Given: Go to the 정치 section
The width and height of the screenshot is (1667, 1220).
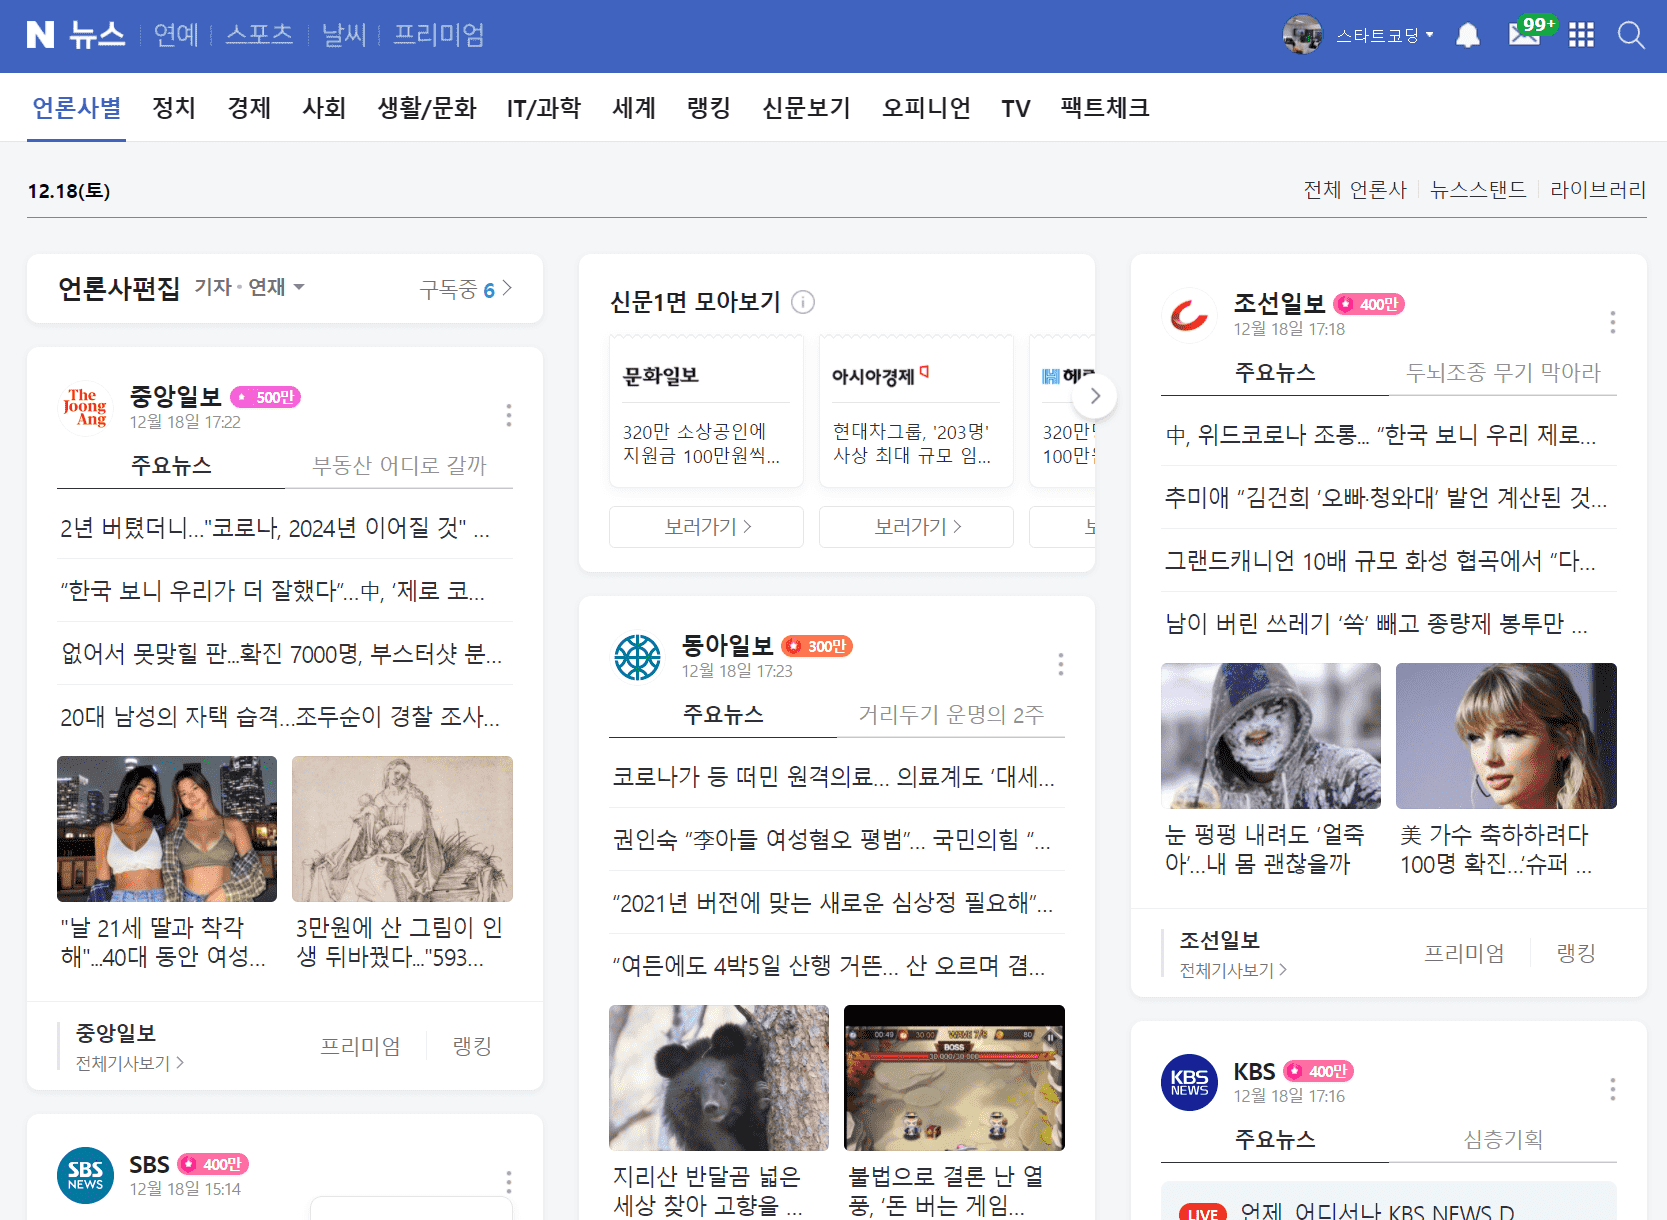Looking at the screenshot, I should pos(174,108).
